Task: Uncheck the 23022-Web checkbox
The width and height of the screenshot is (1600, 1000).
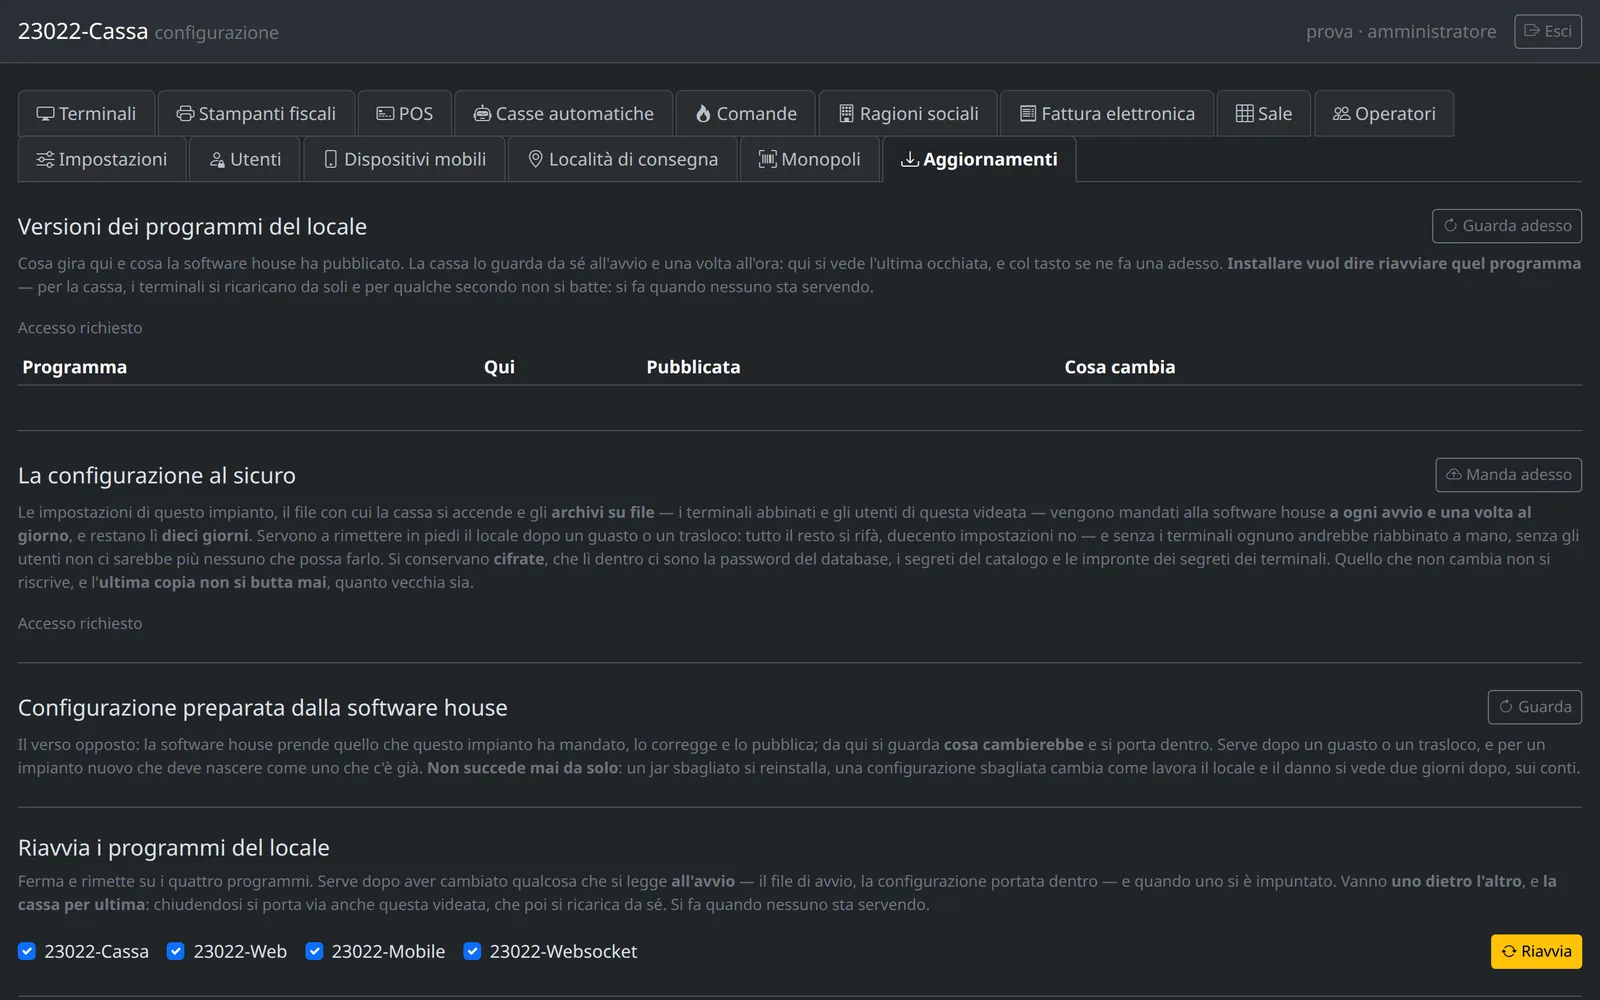Action: click(x=176, y=951)
